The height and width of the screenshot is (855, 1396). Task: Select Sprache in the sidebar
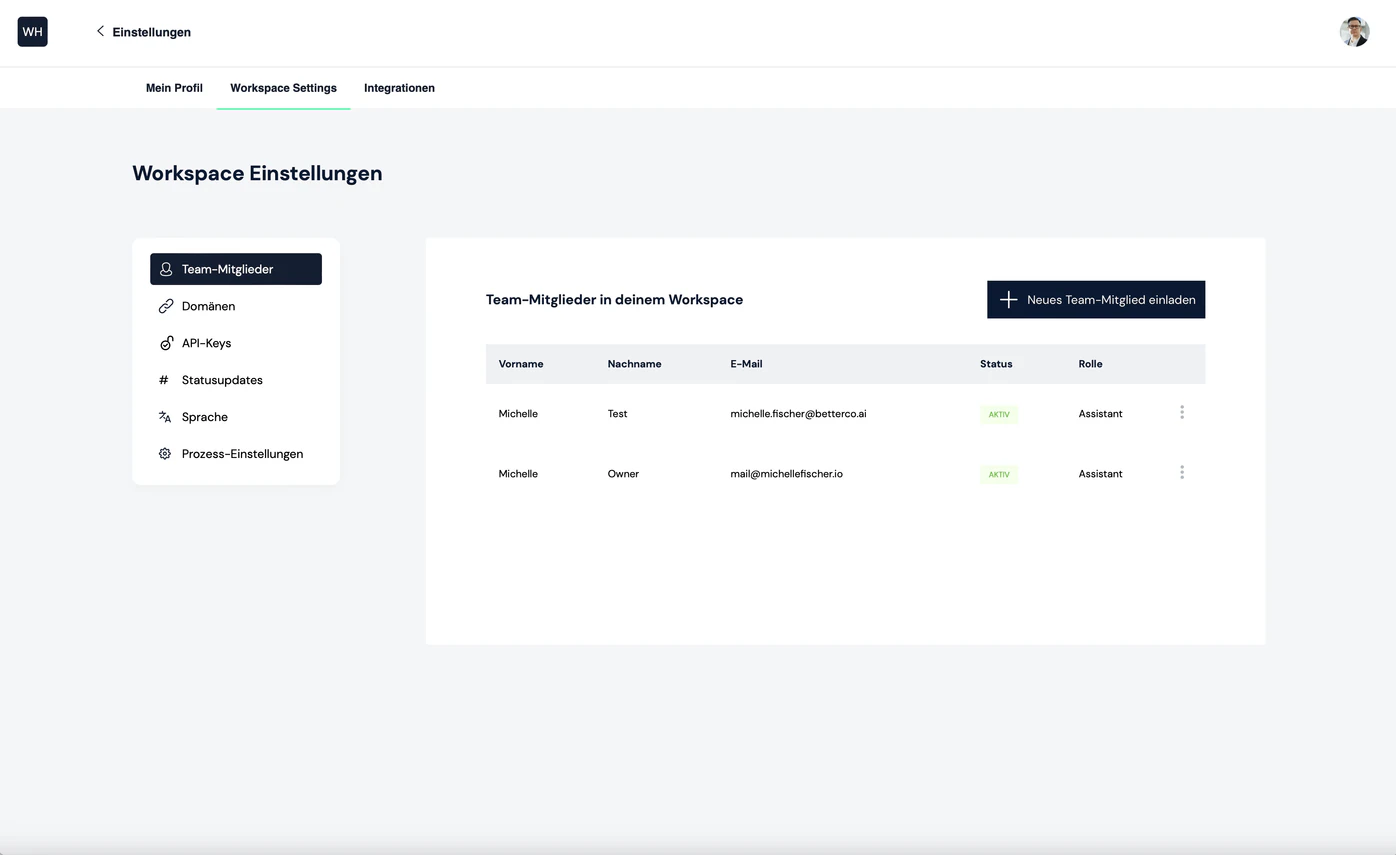pos(236,417)
